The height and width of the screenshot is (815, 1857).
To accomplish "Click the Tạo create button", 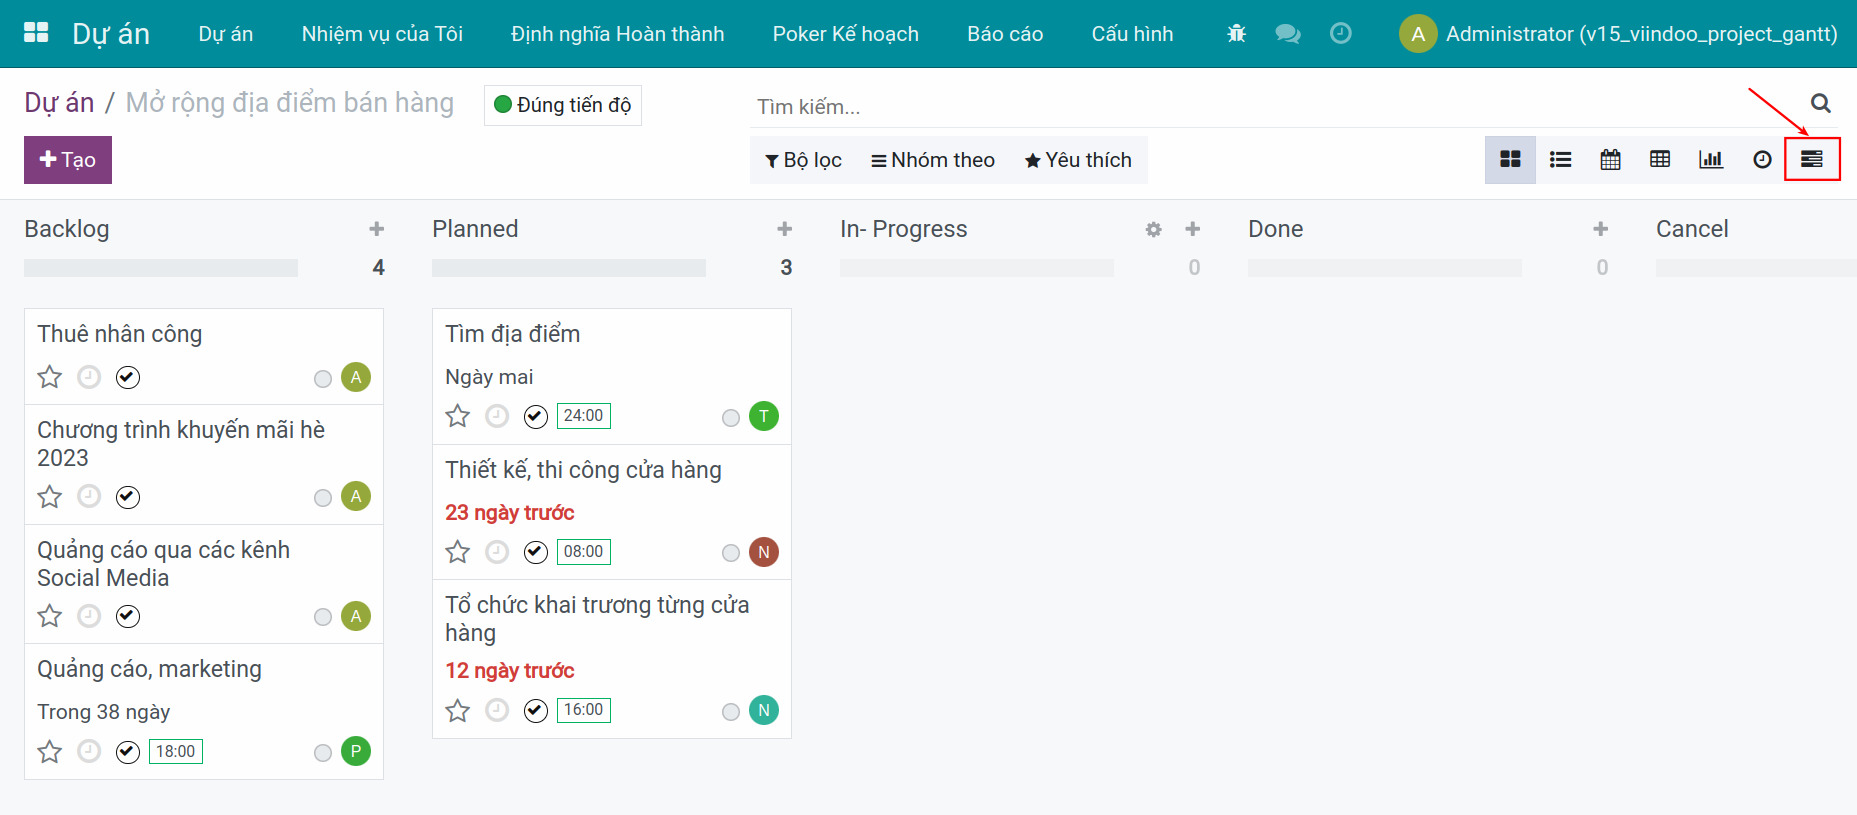I will [x=68, y=160].
